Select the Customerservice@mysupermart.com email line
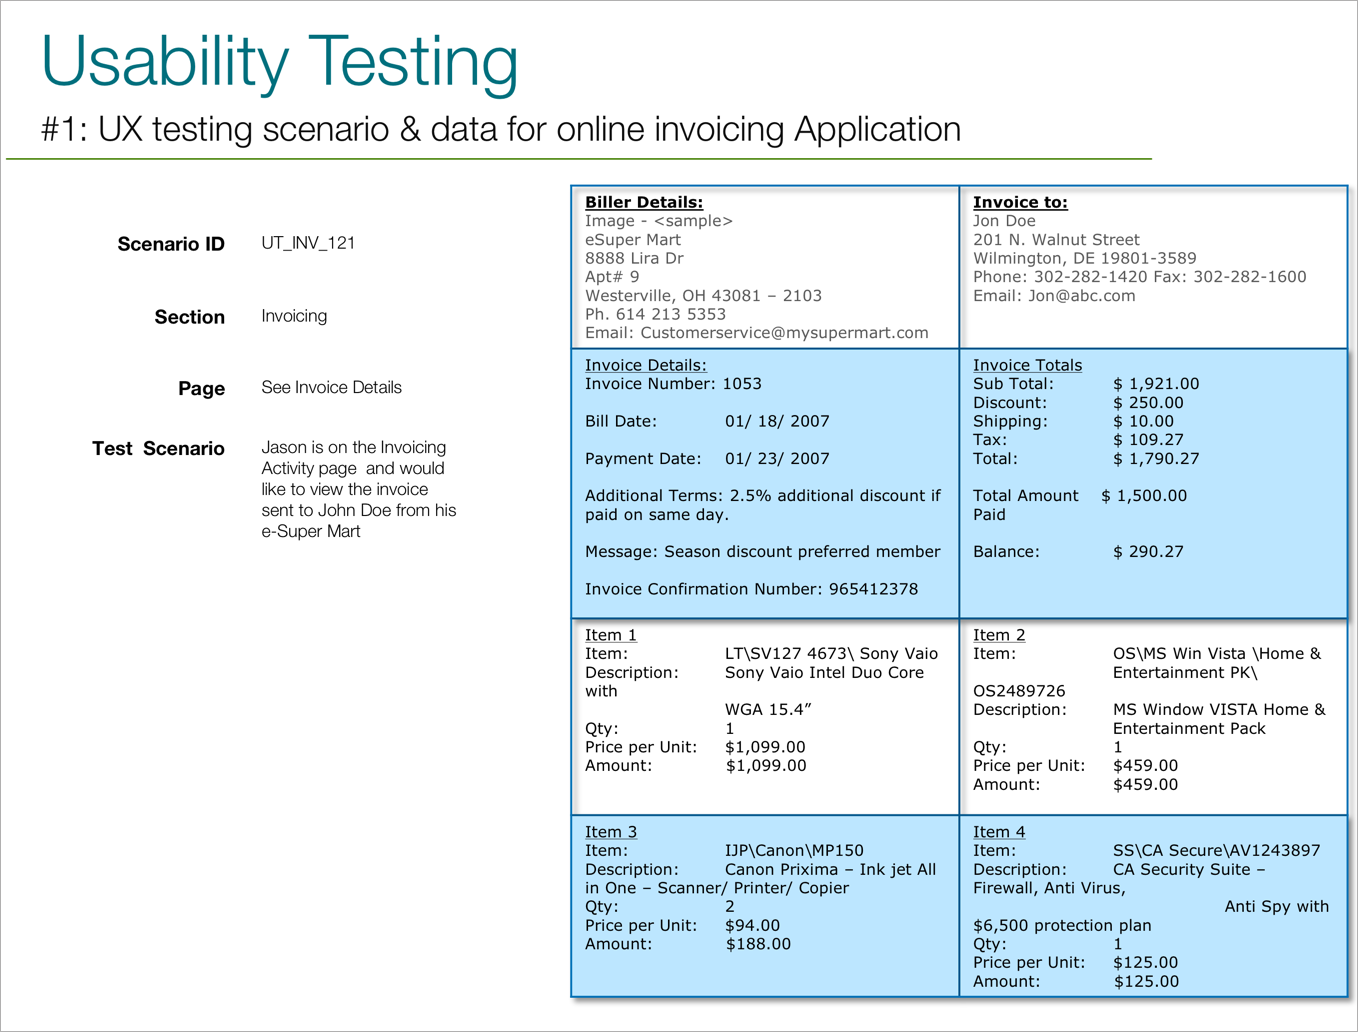 pyautogui.click(x=757, y=333)
